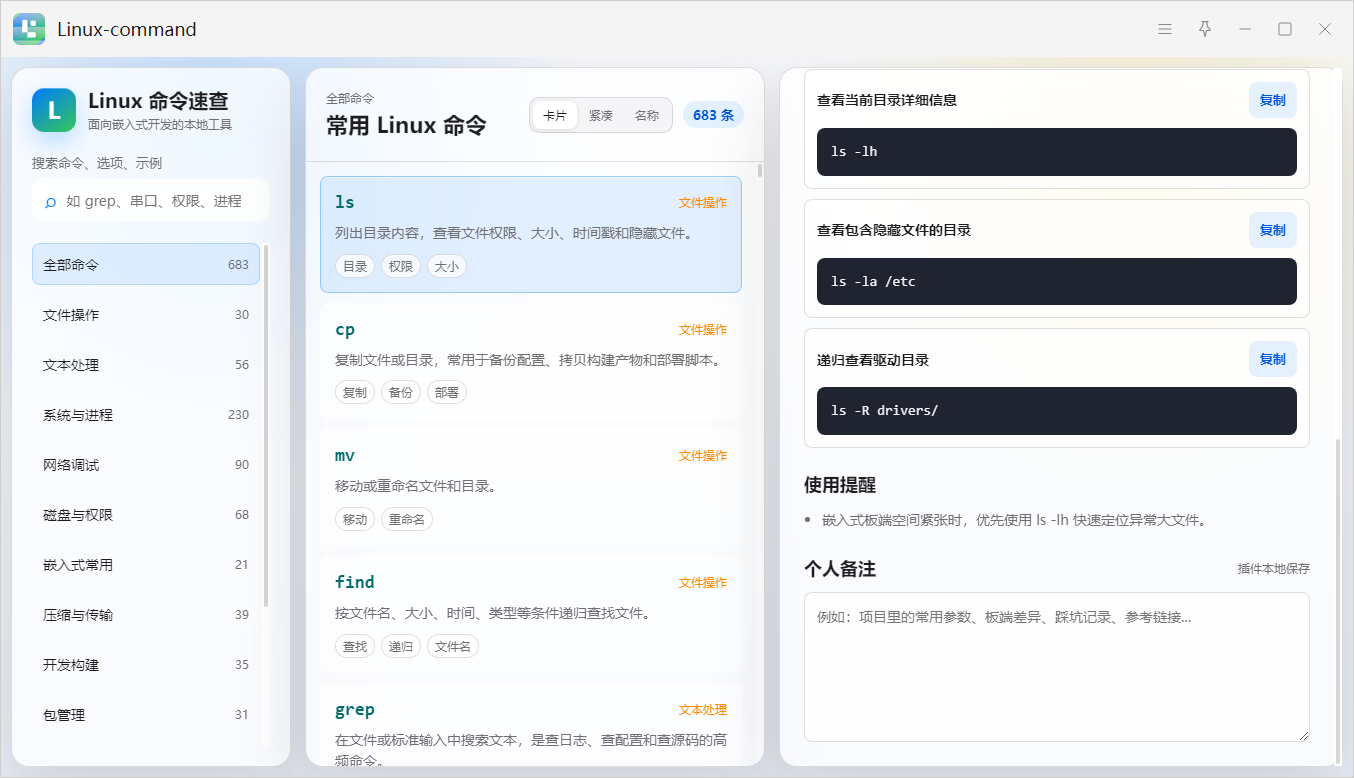Click the 查找 tag on find card
The width and height of the screenshot is (1354, 778).
click(355, 647)
